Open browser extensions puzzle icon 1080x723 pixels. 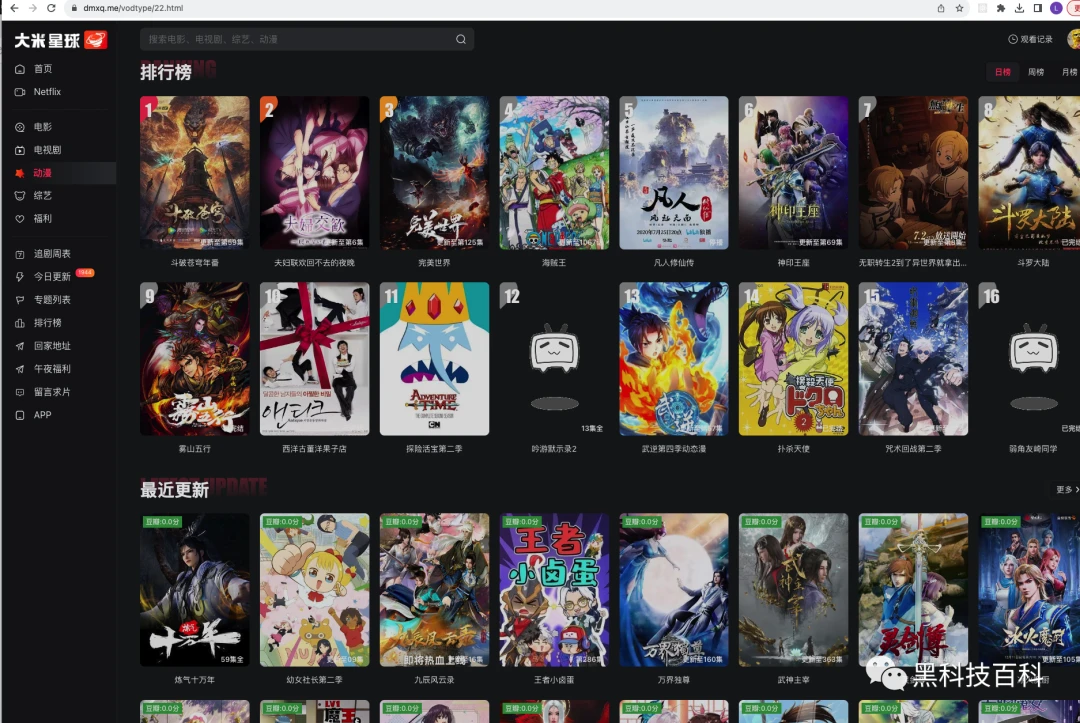(x=1001, y=8)
